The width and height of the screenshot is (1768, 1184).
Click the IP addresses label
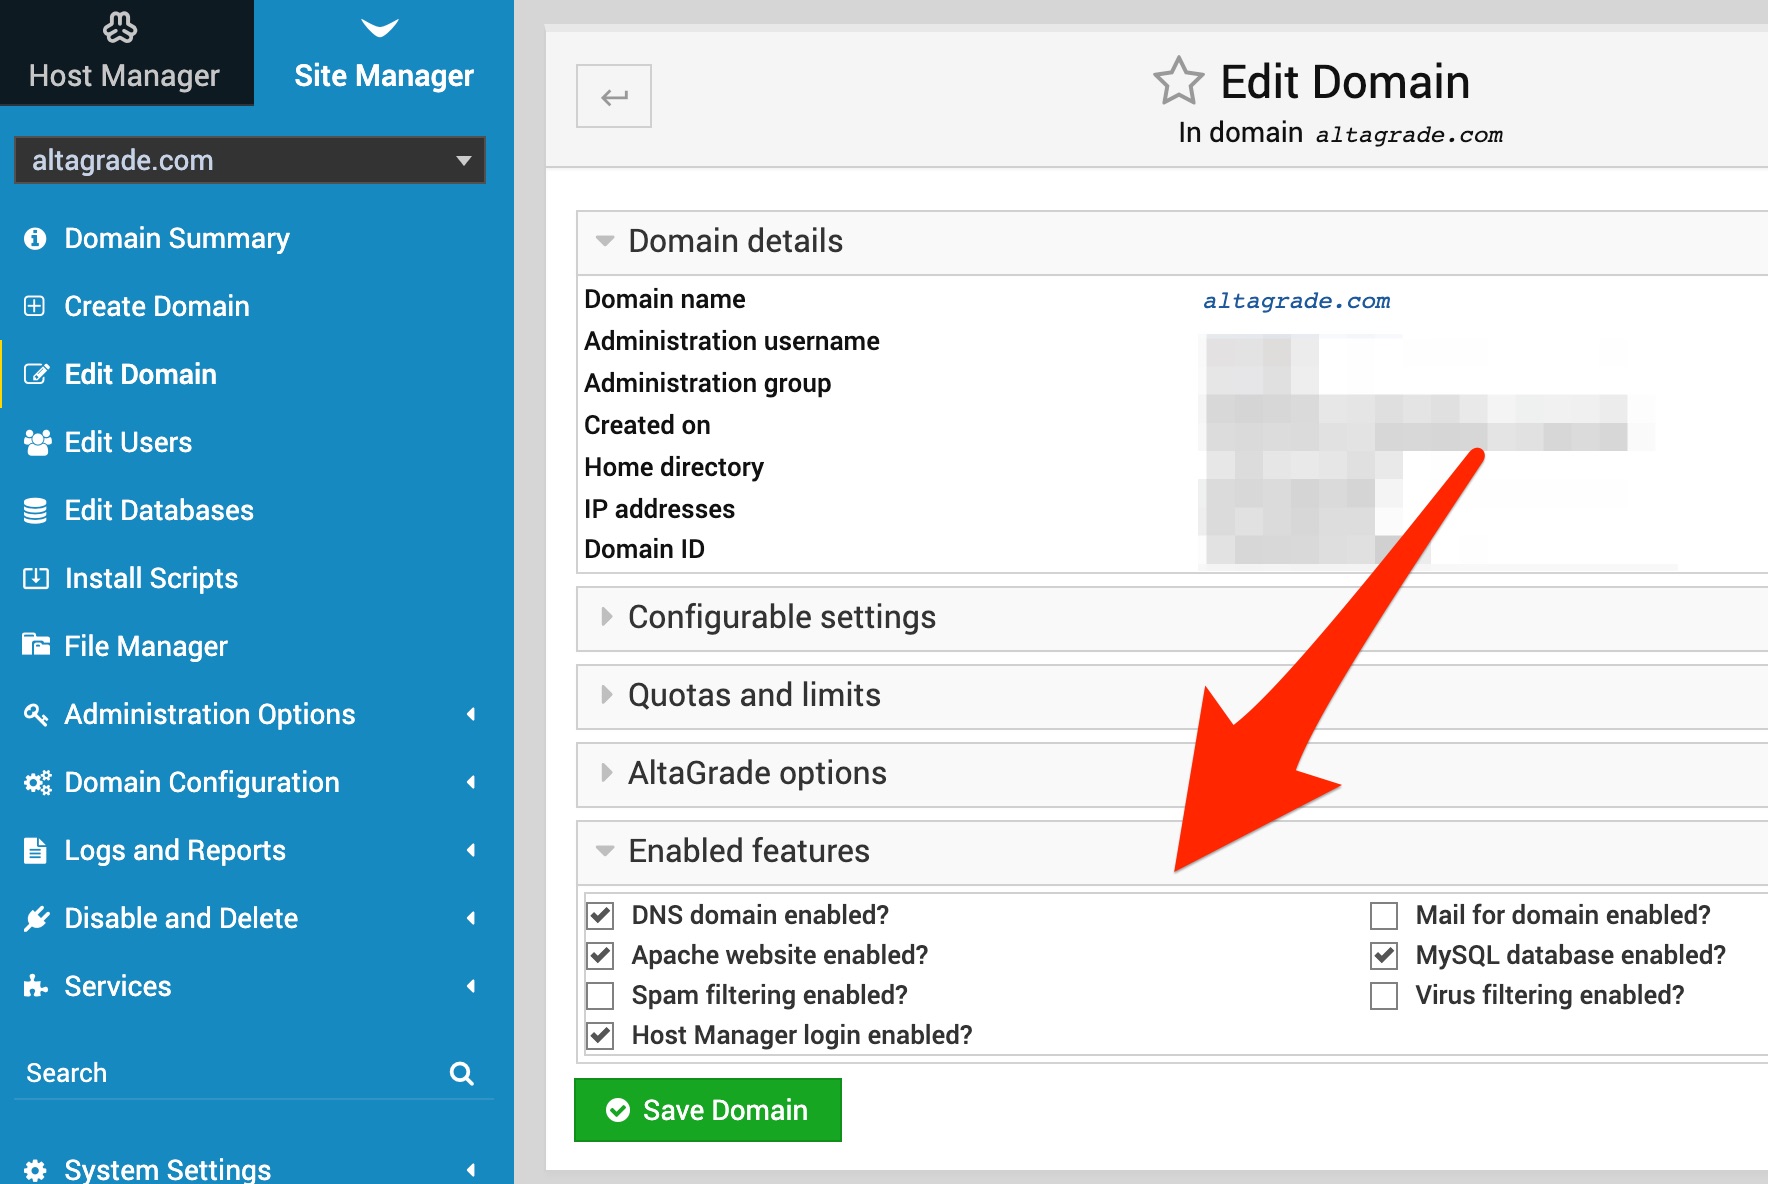coord(660,509)
